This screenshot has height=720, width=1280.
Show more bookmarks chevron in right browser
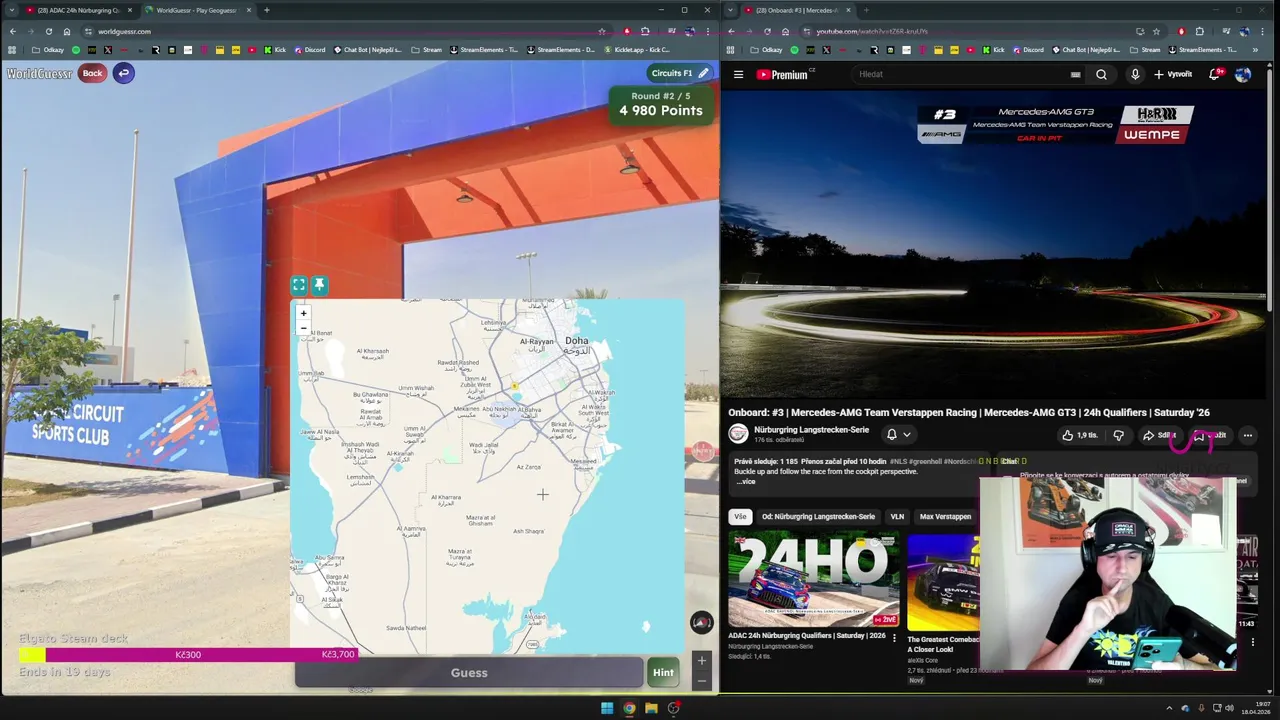1256,50
